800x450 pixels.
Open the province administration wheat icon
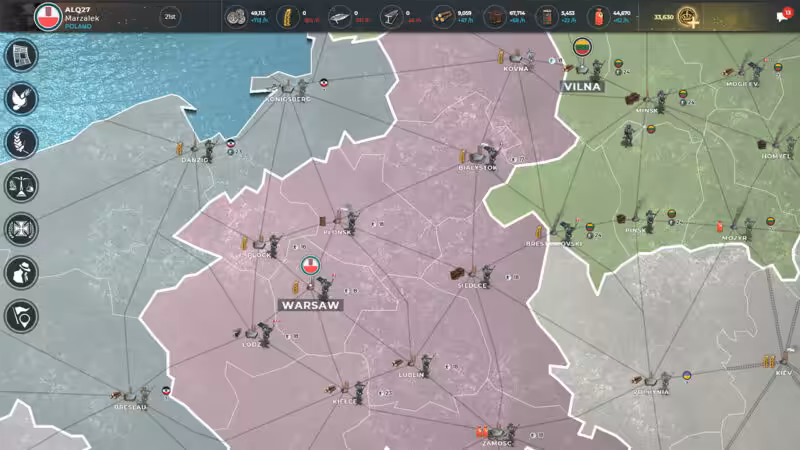(21, 142)
